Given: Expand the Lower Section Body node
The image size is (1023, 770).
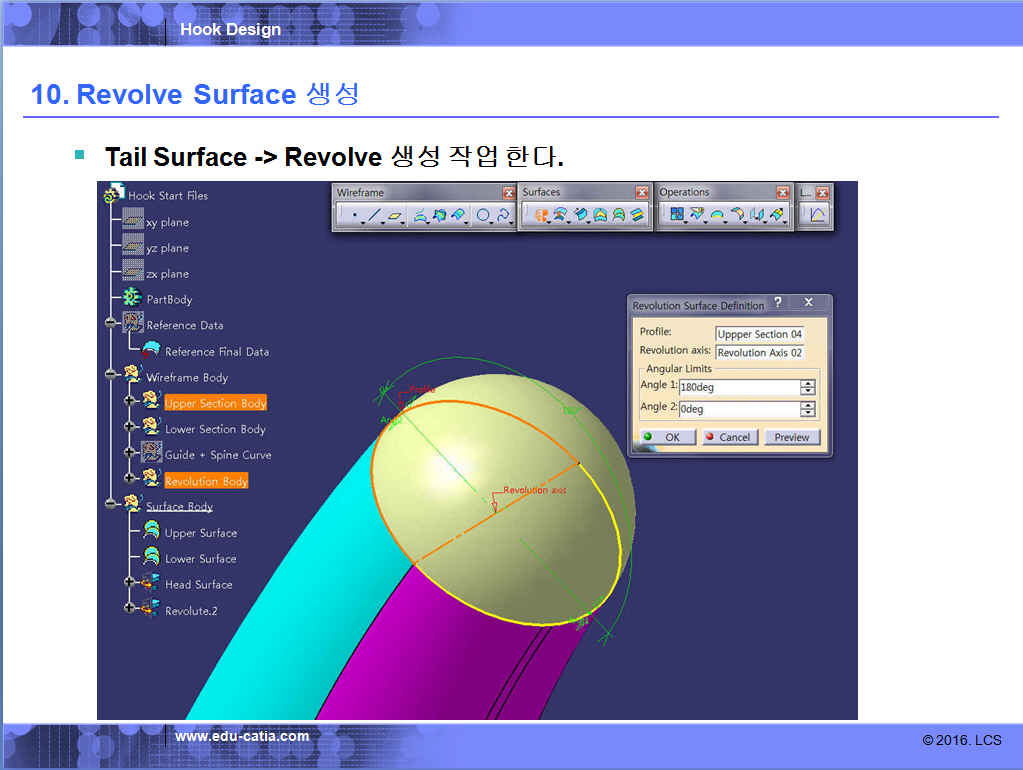Looking at the screenshot, I should pyautogui.click(x=130, y=428).
